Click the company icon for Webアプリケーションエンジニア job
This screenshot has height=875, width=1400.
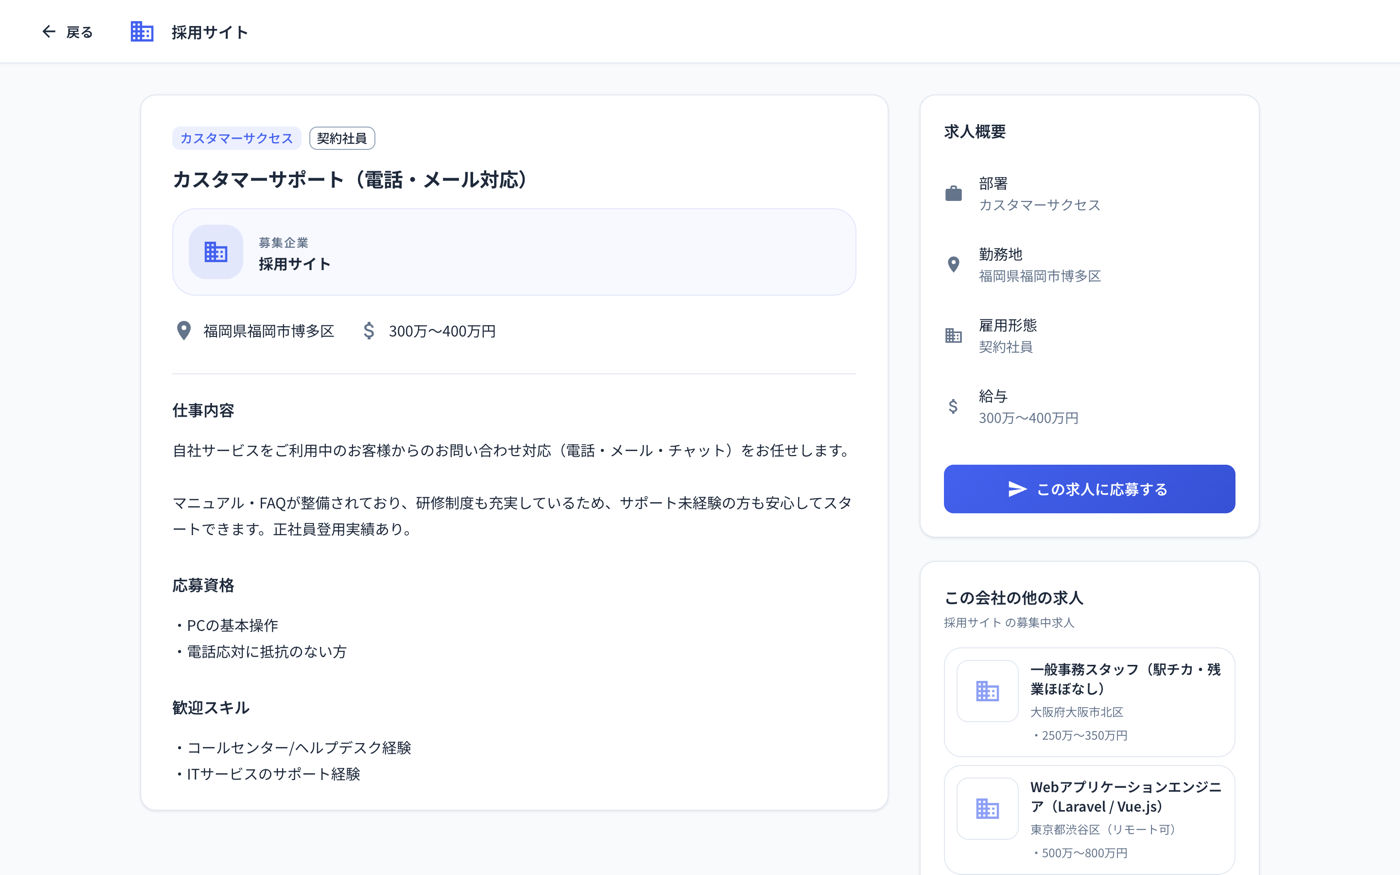tap(988, 809)
